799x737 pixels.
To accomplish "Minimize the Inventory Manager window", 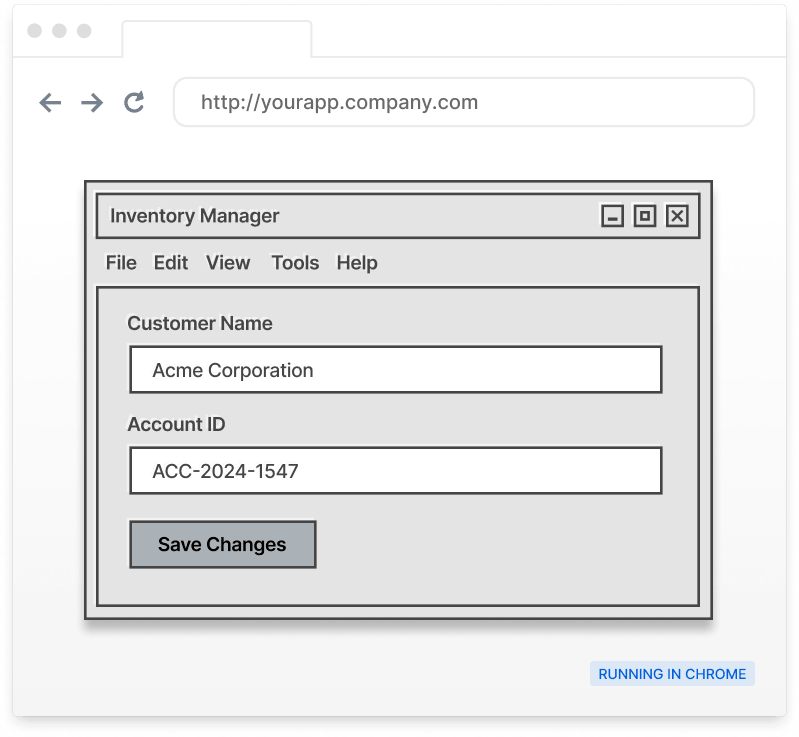I will click(613, 216).
